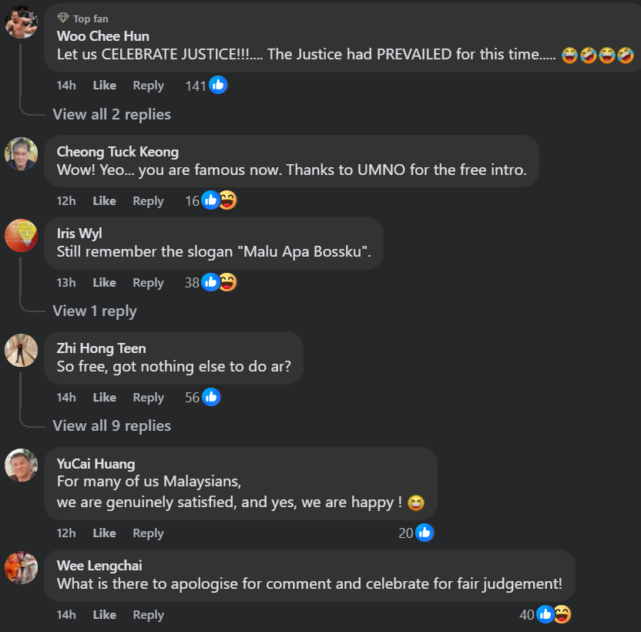This screenshot has width=641, height=632.
Task: Click the 13h timestamp on Iris Wyl's comment
Action: [66, 282]
